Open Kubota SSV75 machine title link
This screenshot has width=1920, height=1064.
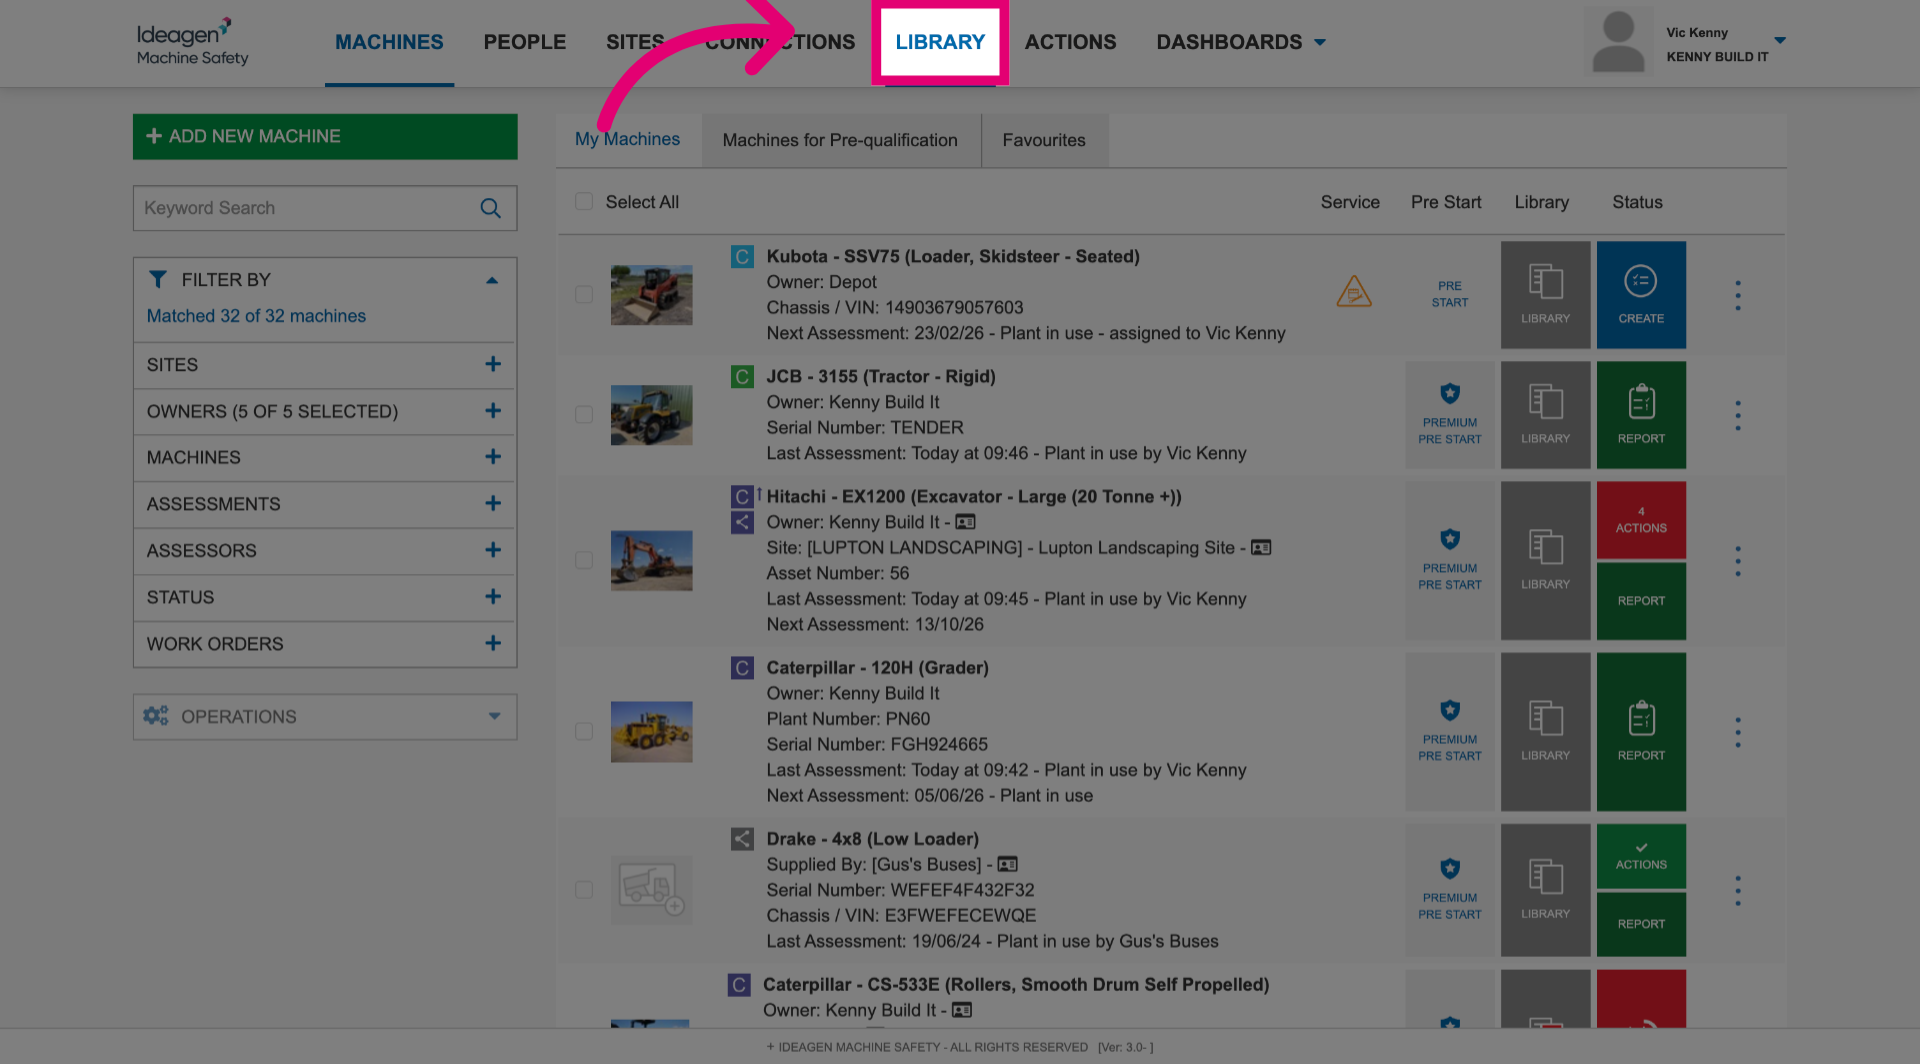pos(953,256)
